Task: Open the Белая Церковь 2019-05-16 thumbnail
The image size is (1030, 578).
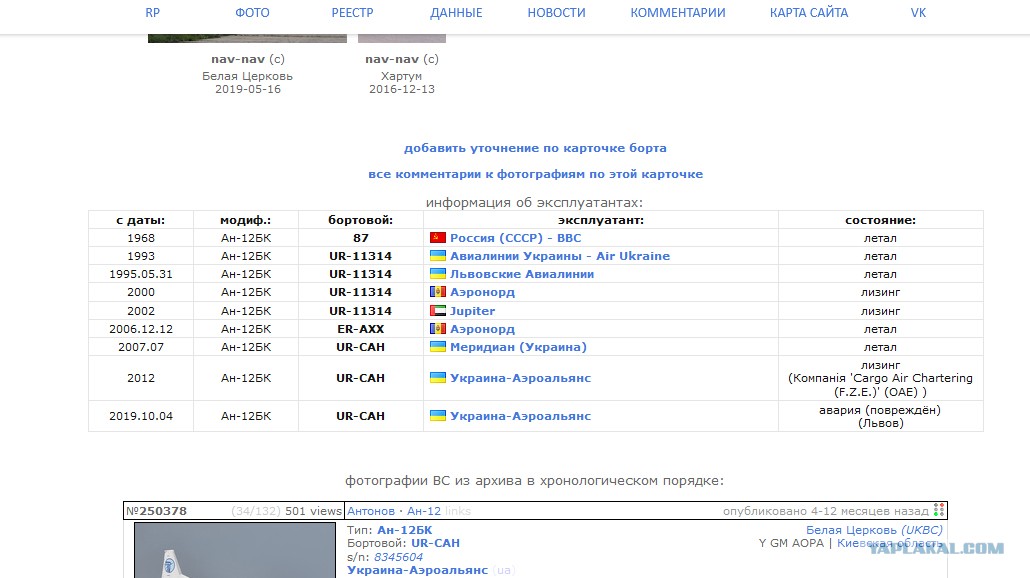Action: [247, 39]
